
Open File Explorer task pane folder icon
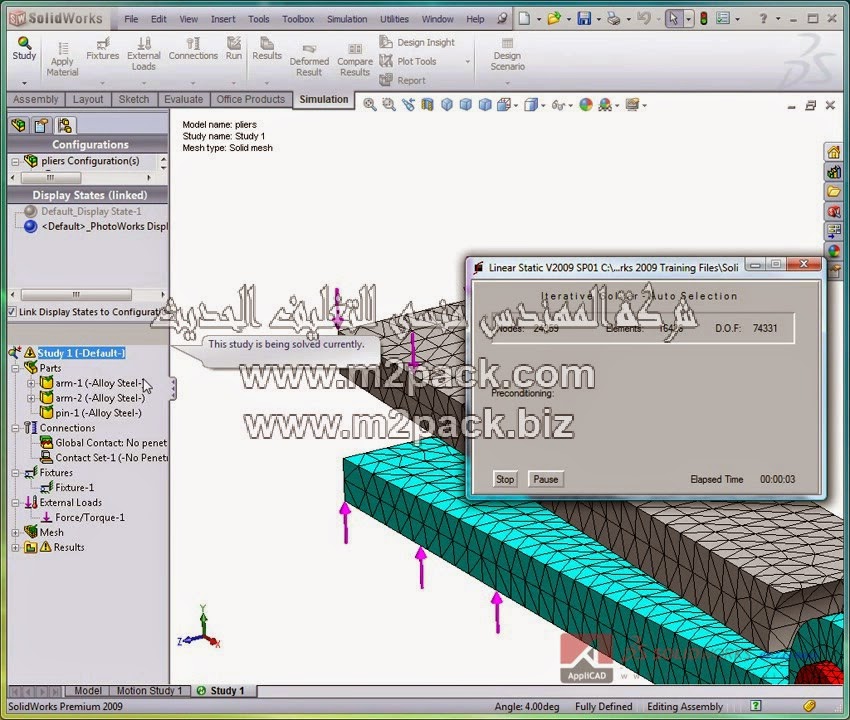pos(833,192)
